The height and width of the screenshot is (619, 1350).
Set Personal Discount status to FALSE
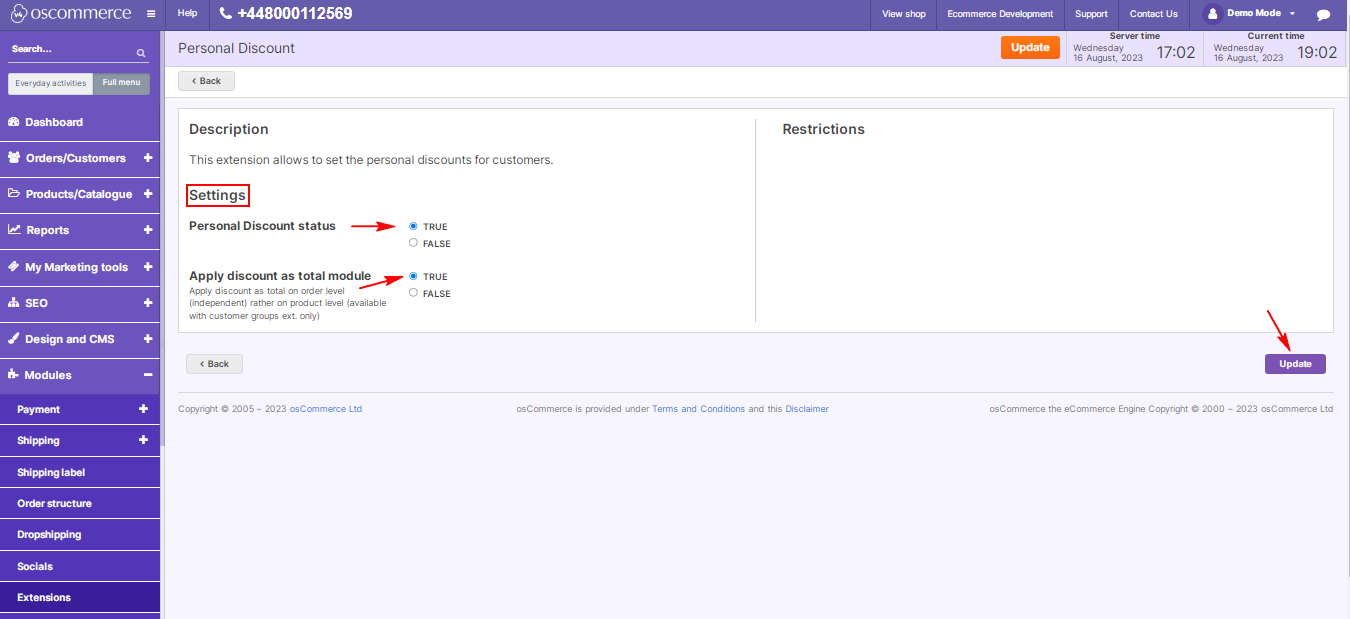[413, 243]
